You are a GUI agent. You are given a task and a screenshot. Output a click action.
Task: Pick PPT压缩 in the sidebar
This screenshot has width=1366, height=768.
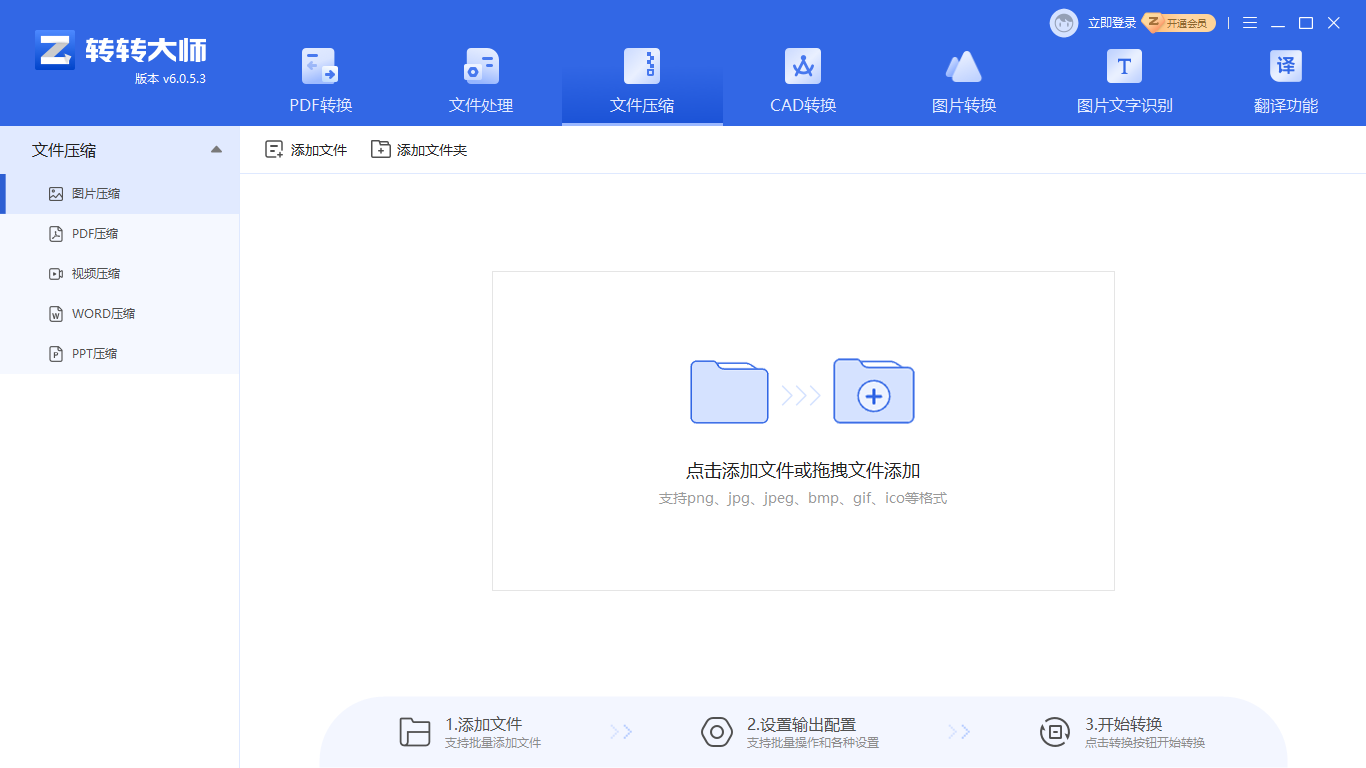[x=120, y=354]
